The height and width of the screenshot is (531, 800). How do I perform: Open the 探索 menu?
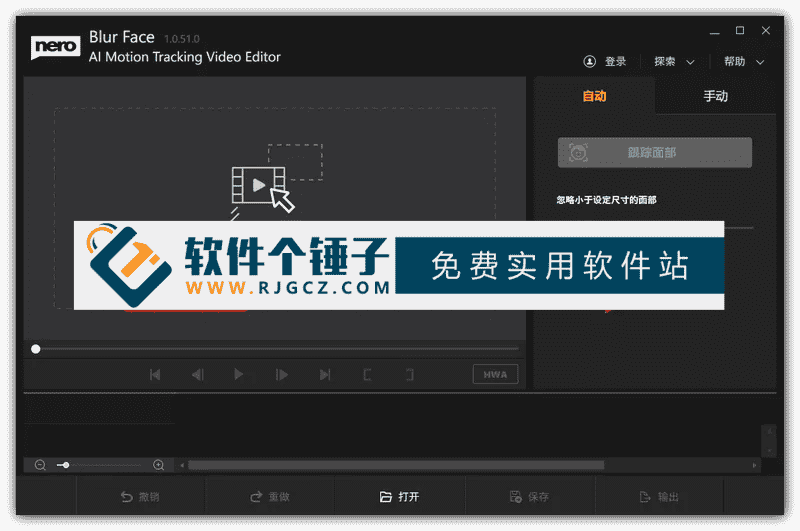click(x=664, y=62)
